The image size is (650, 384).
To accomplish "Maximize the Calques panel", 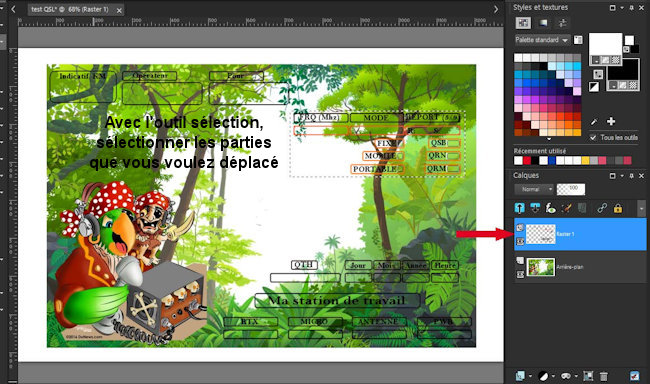I will [612, 176].
